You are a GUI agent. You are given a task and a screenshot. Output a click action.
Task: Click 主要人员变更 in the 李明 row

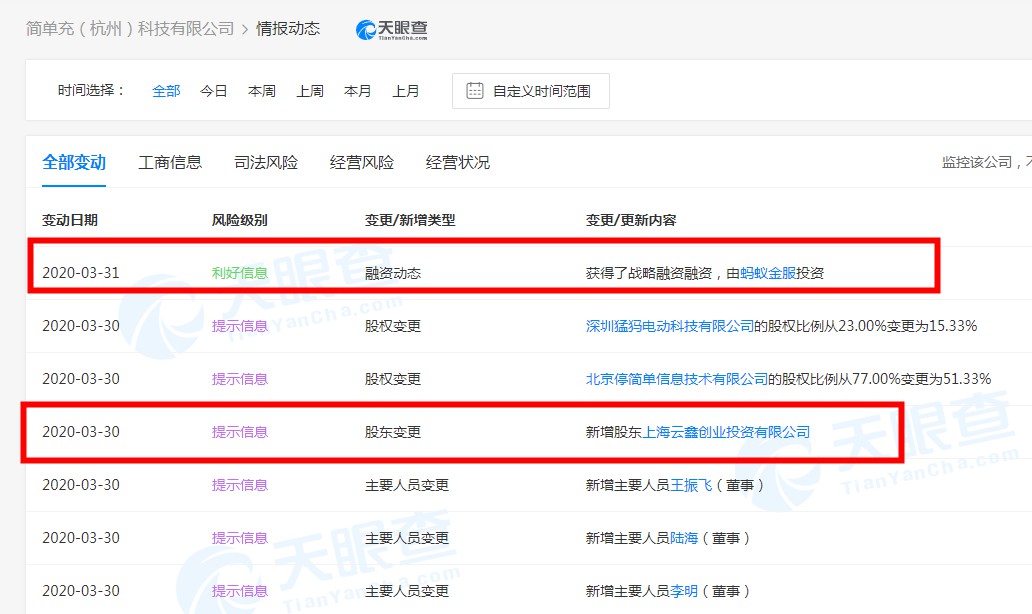tap(407, 591)
